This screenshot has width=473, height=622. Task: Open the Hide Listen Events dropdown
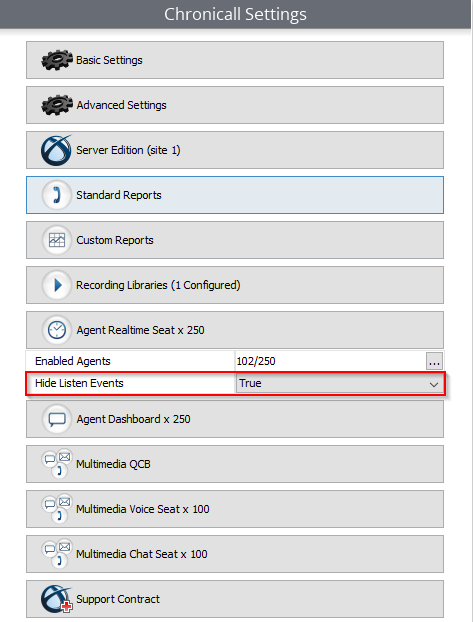[x=340, y=384]
